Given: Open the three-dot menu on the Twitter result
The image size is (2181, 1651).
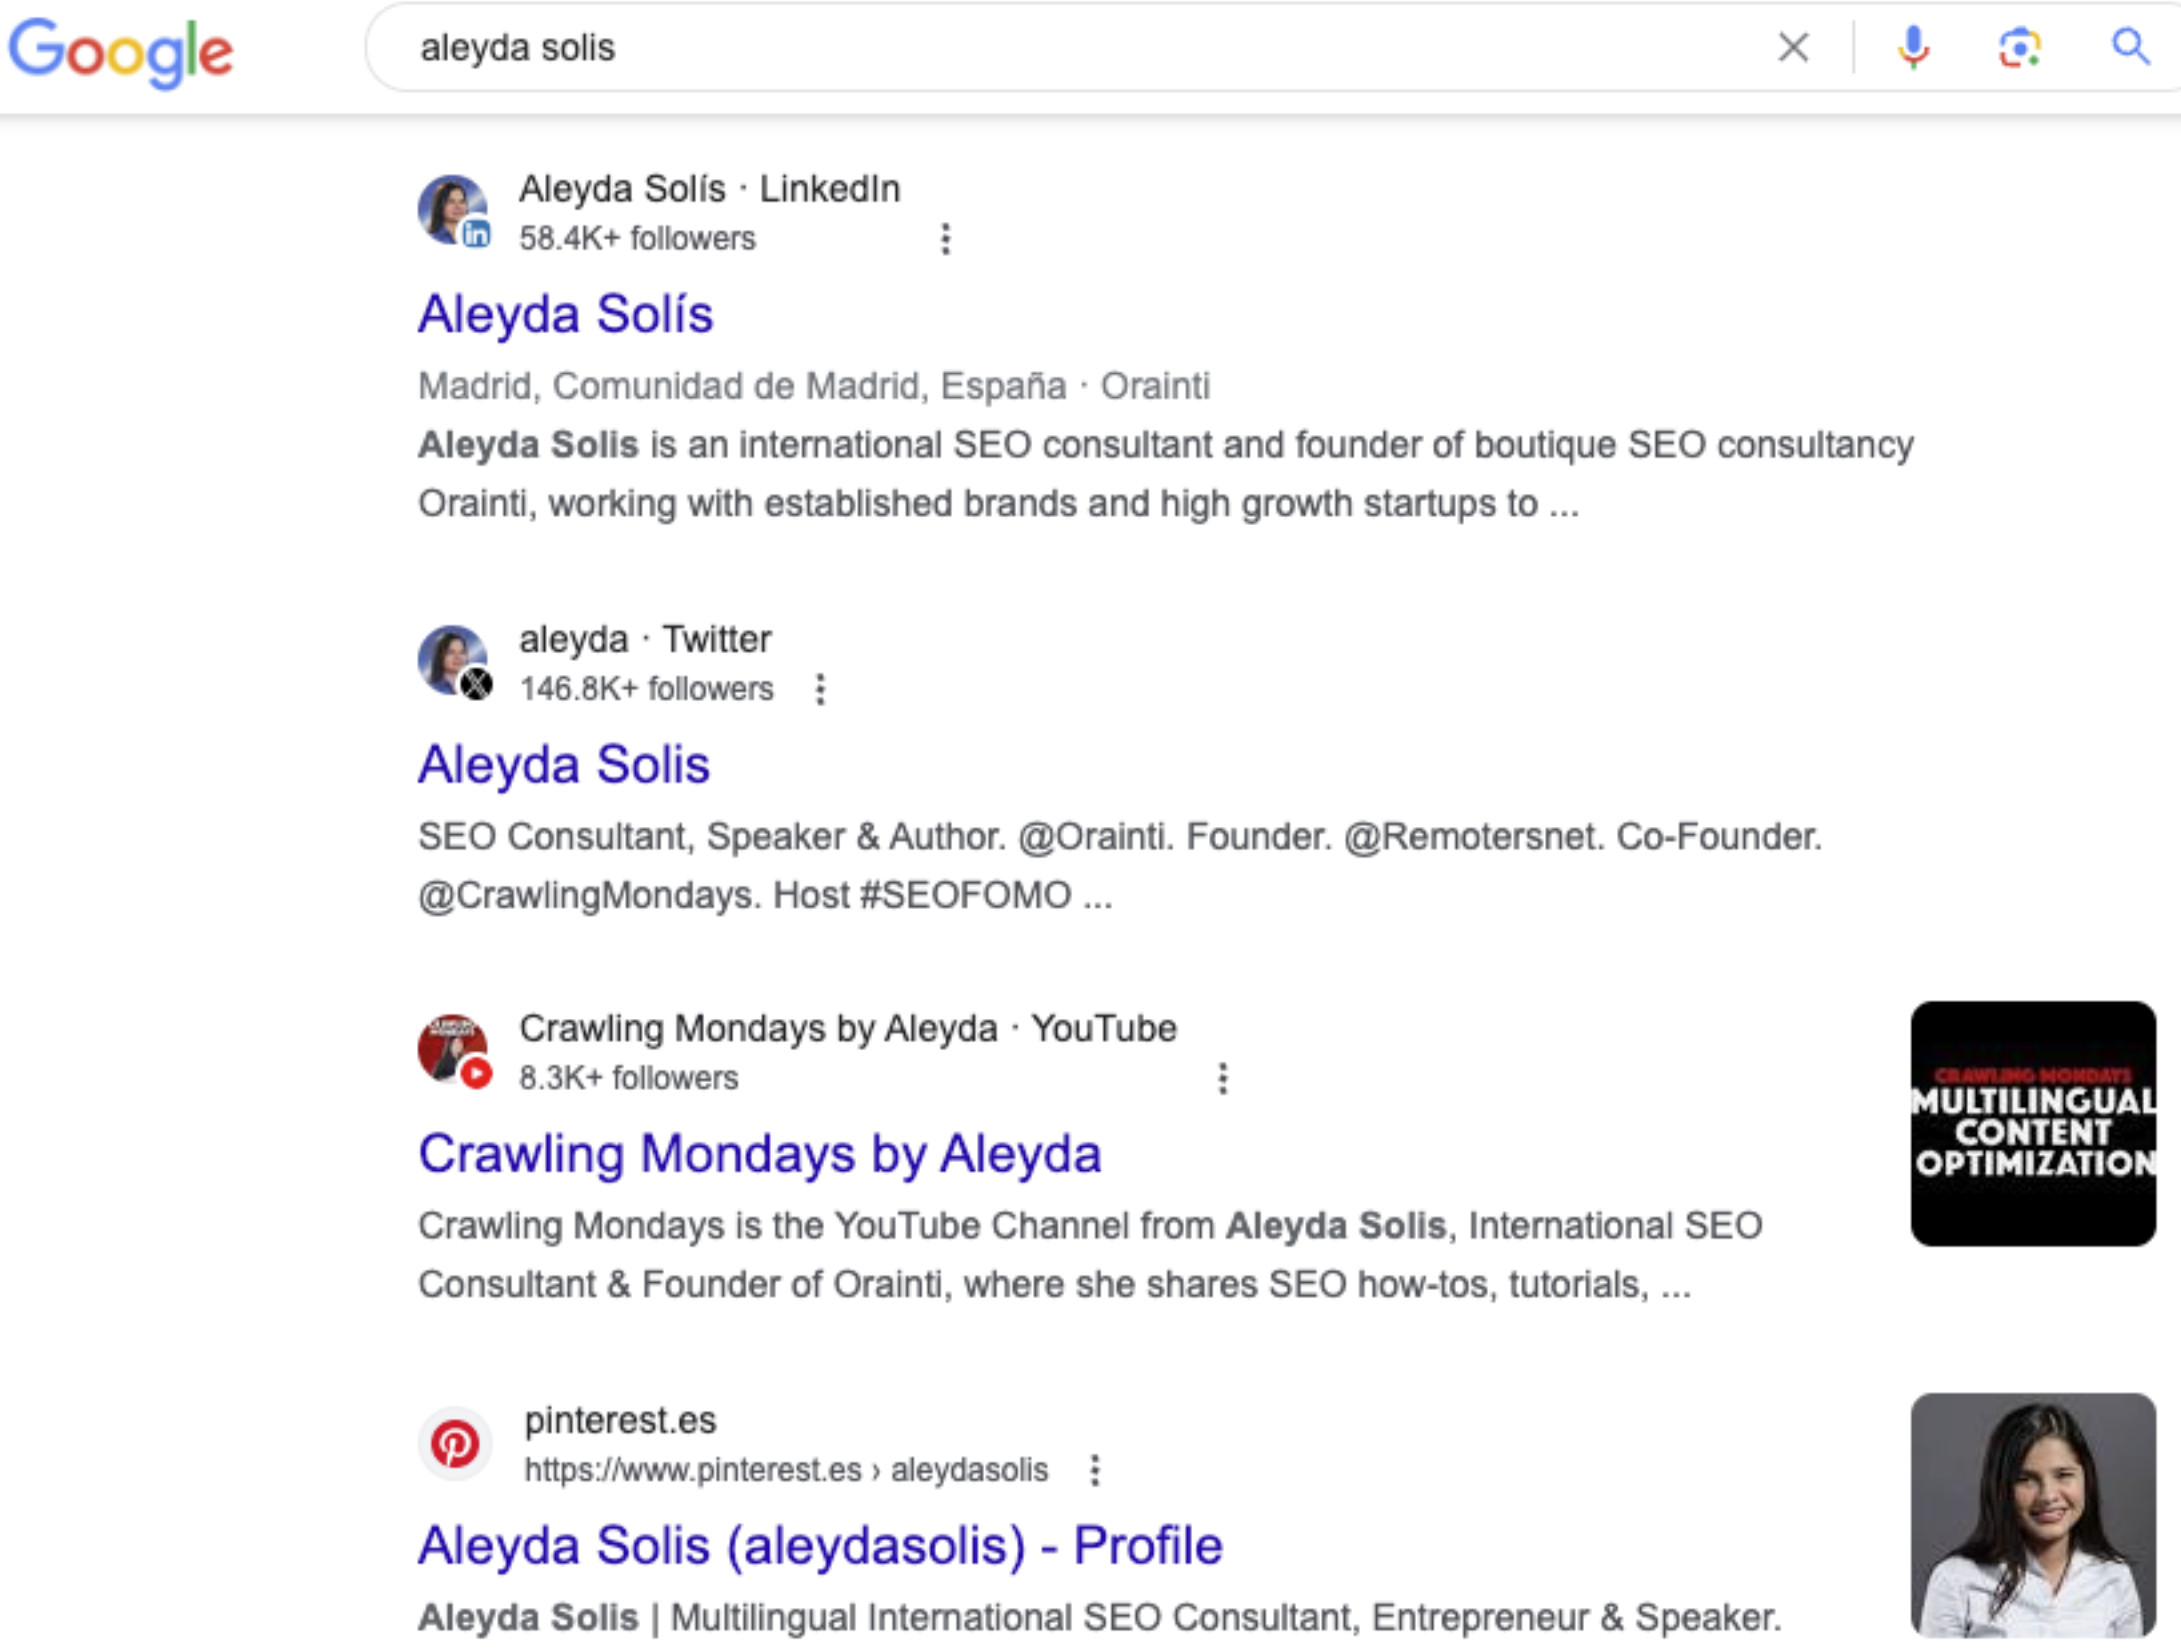Looking at the screenshot, I should point(822,688).
